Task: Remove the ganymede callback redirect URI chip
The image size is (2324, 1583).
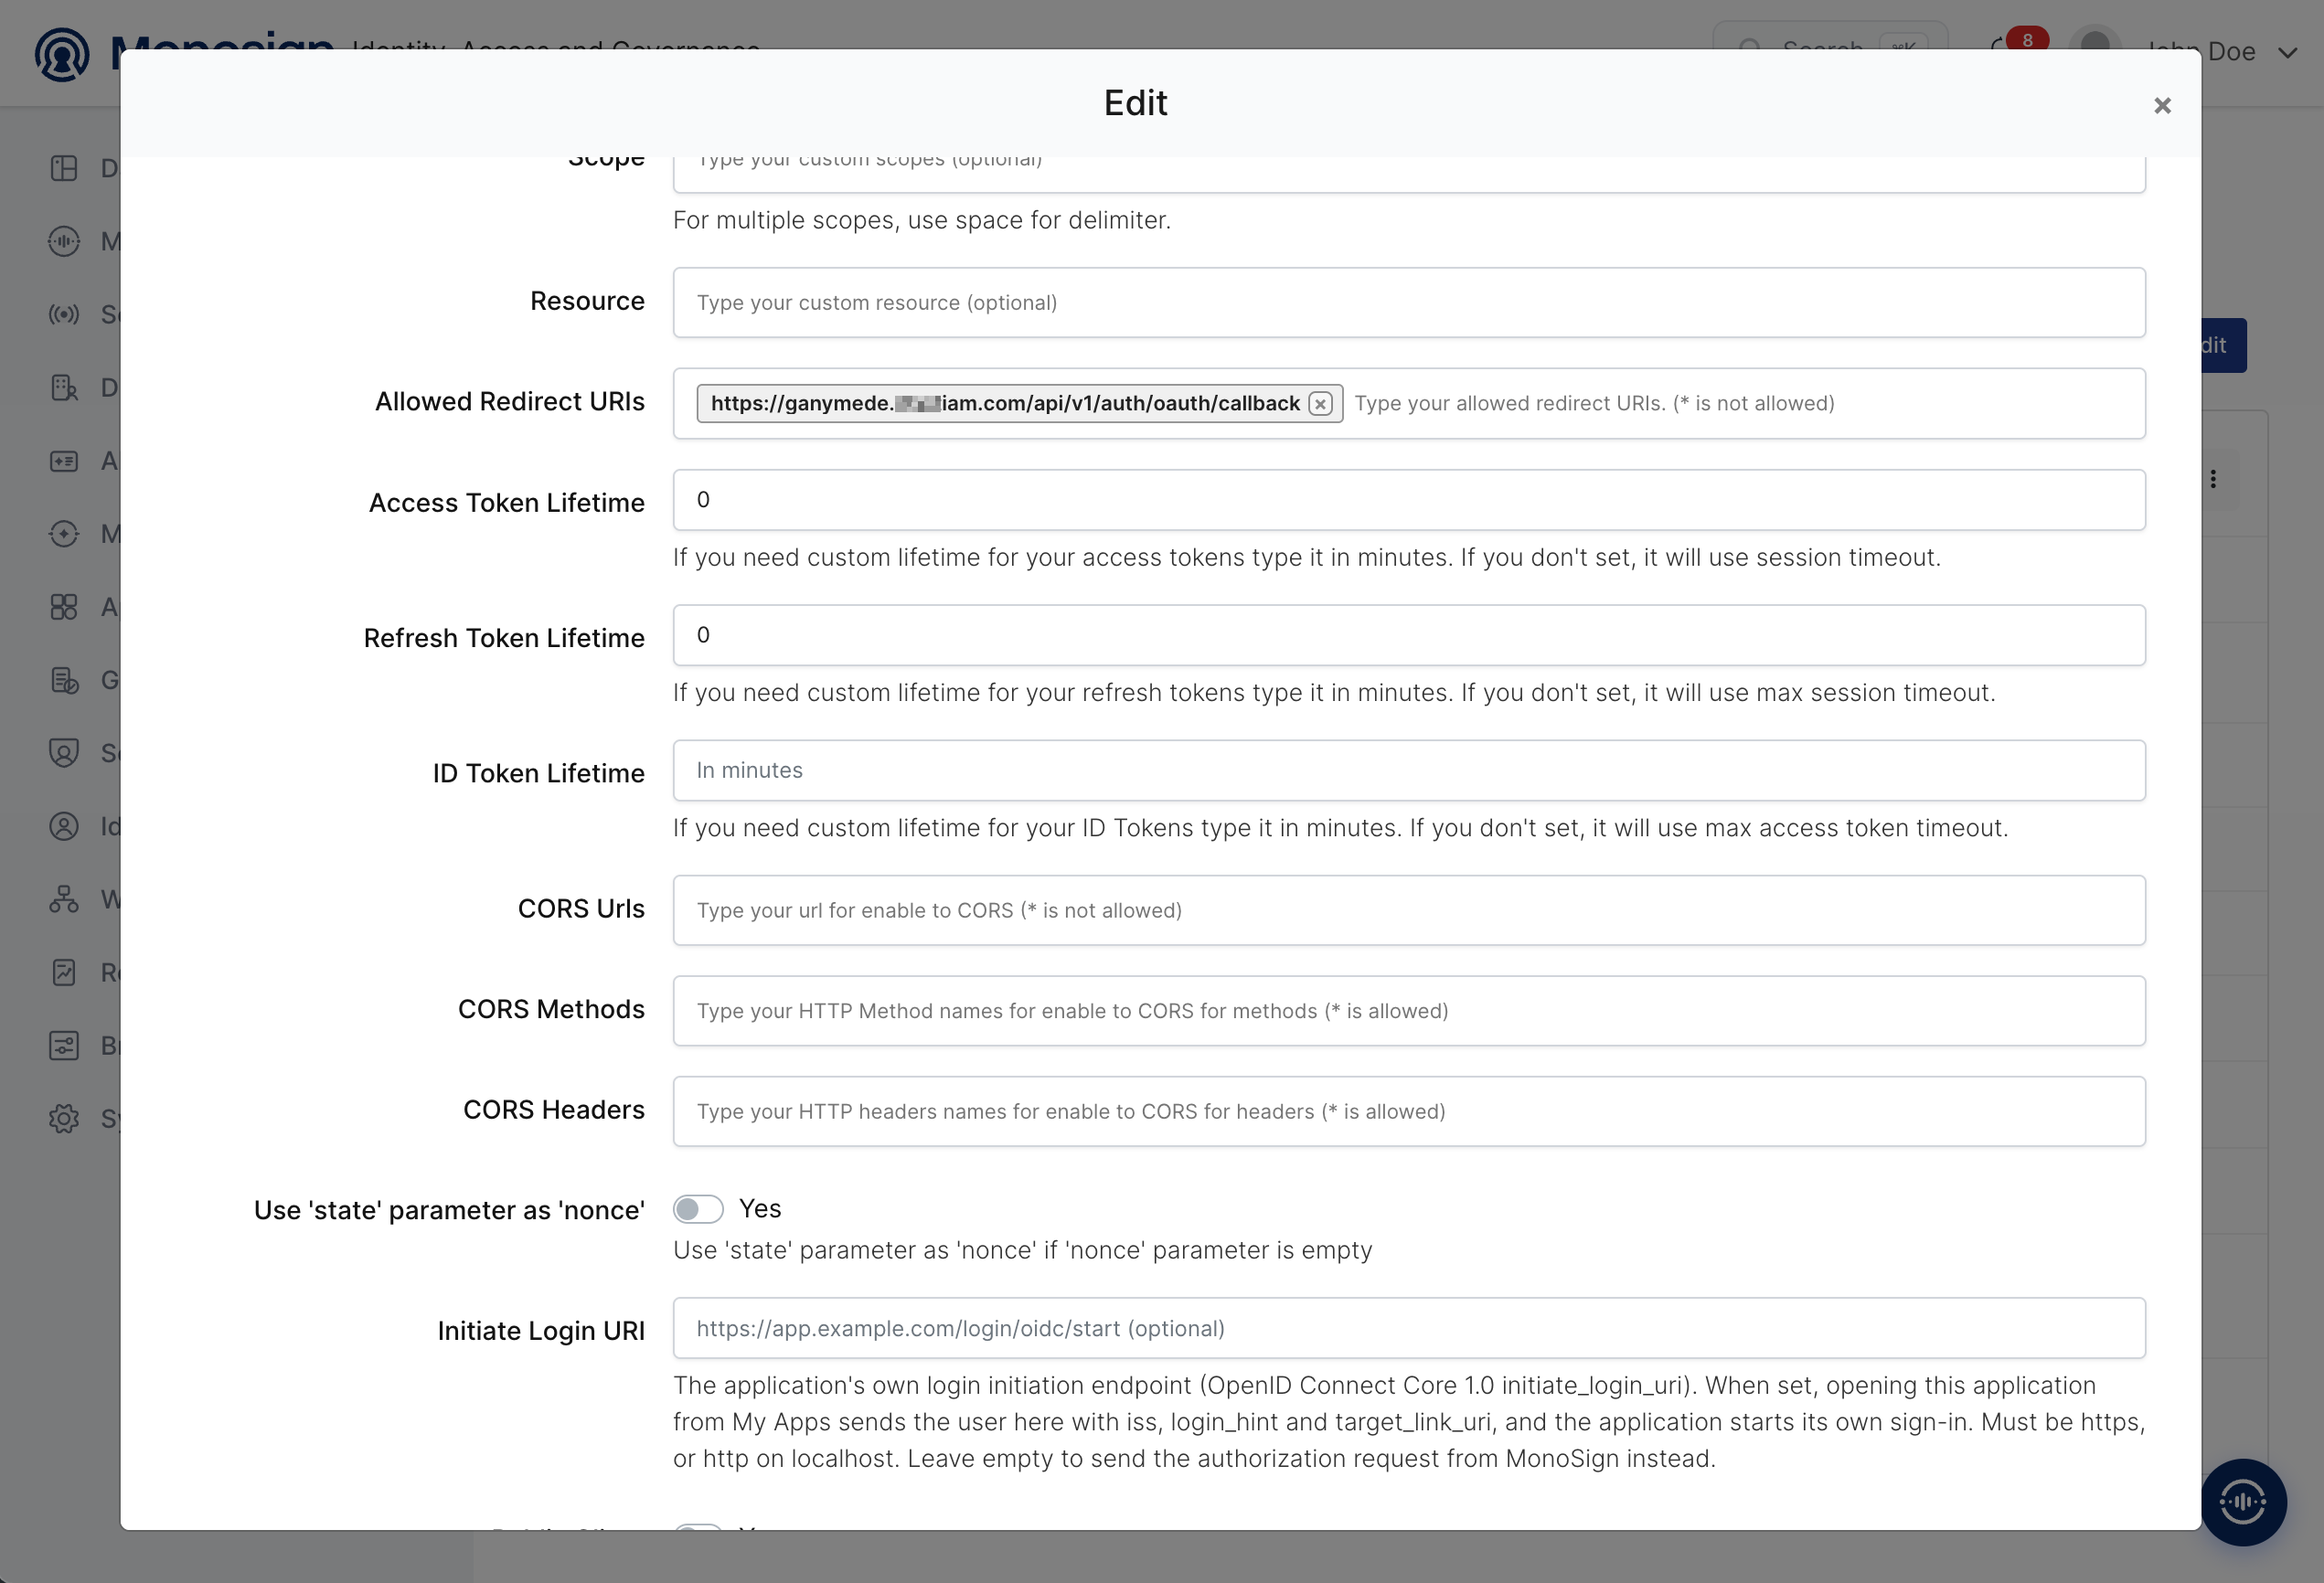Action: pos(1320,404)
